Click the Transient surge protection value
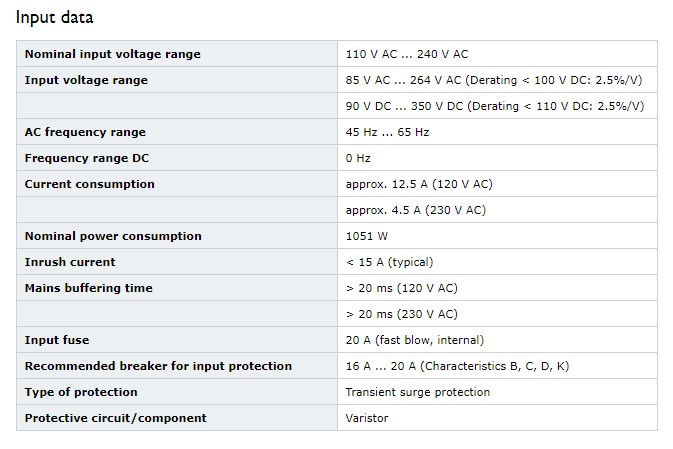This screenshot has width=673, height=449. point(418,392)
